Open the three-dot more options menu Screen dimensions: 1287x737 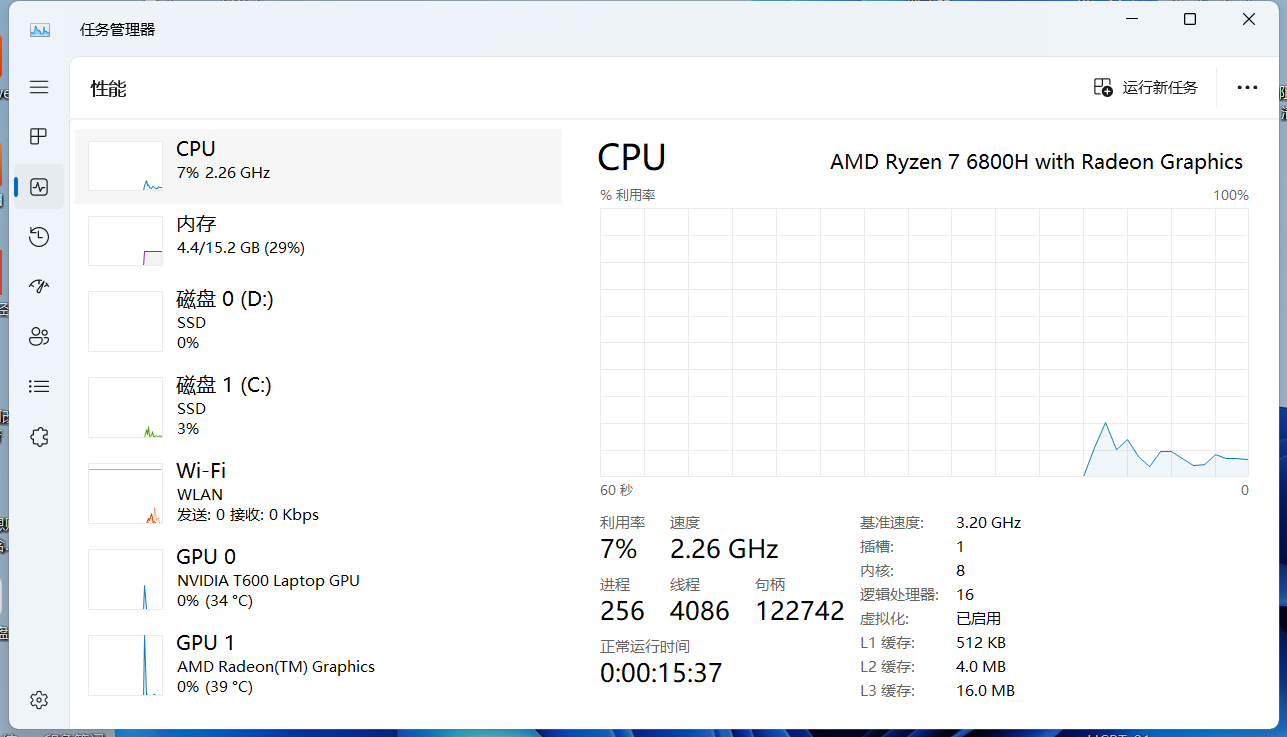[1247, 87]
